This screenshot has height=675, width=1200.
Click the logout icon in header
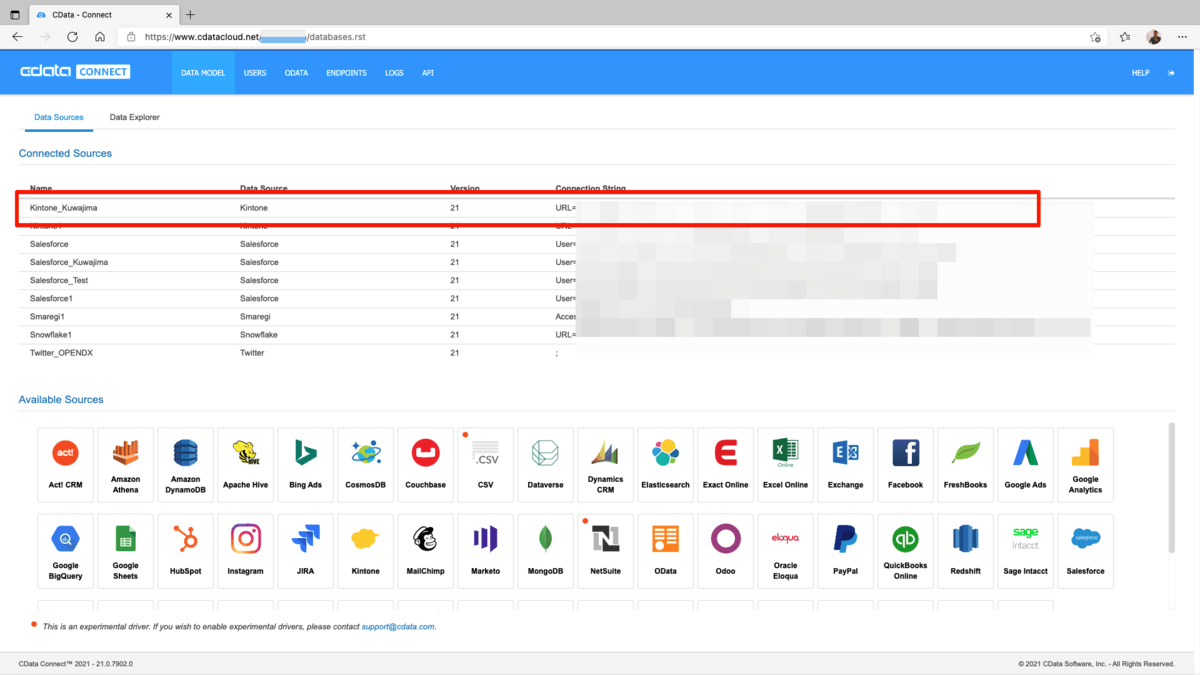tap(1171, 73)
